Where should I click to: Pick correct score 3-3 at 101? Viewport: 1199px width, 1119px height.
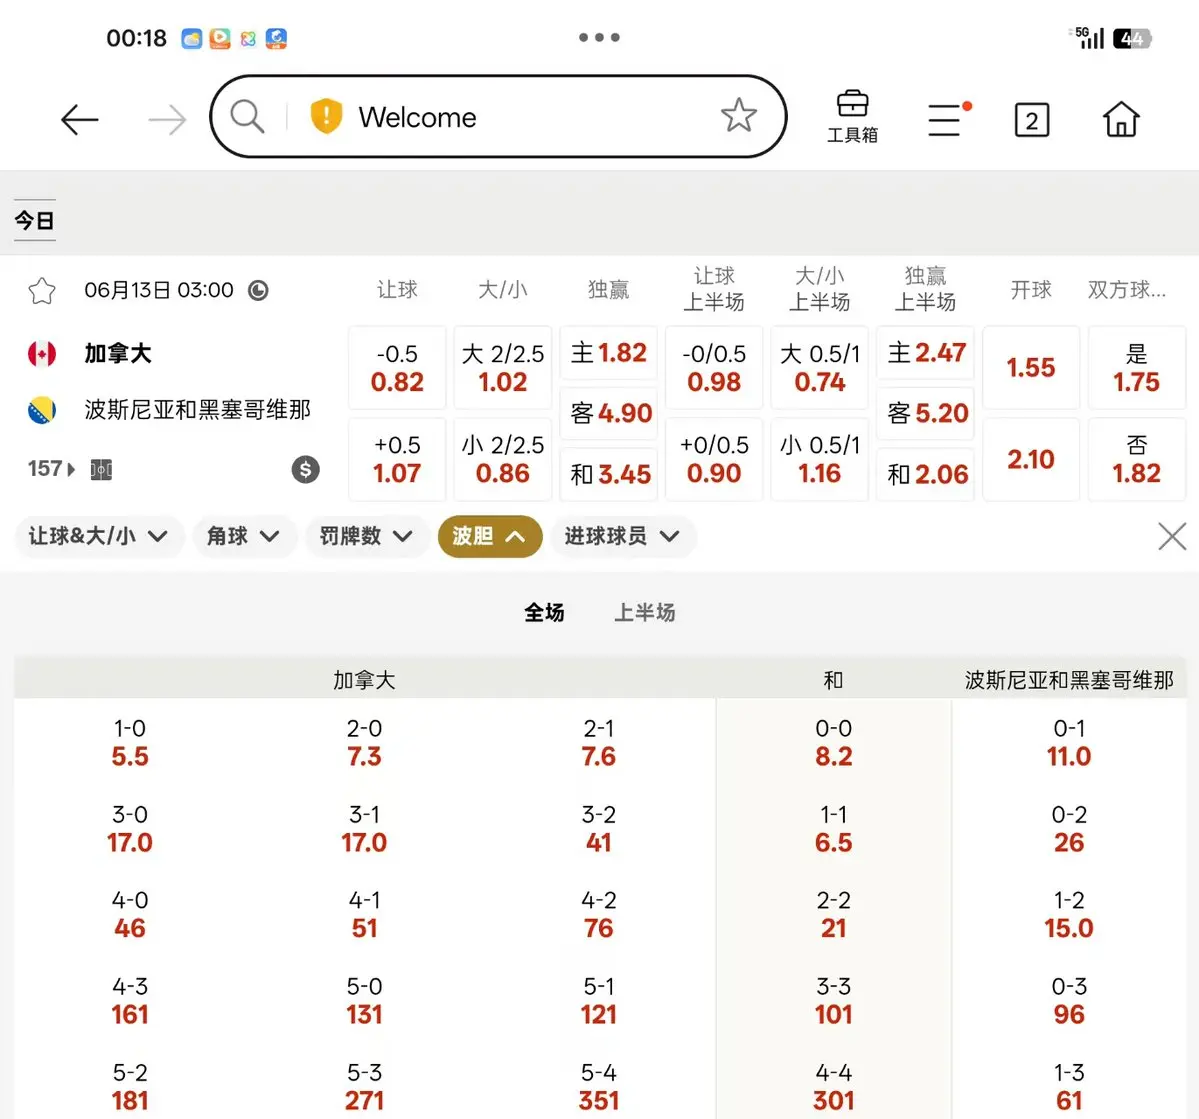click(833, 1000)
